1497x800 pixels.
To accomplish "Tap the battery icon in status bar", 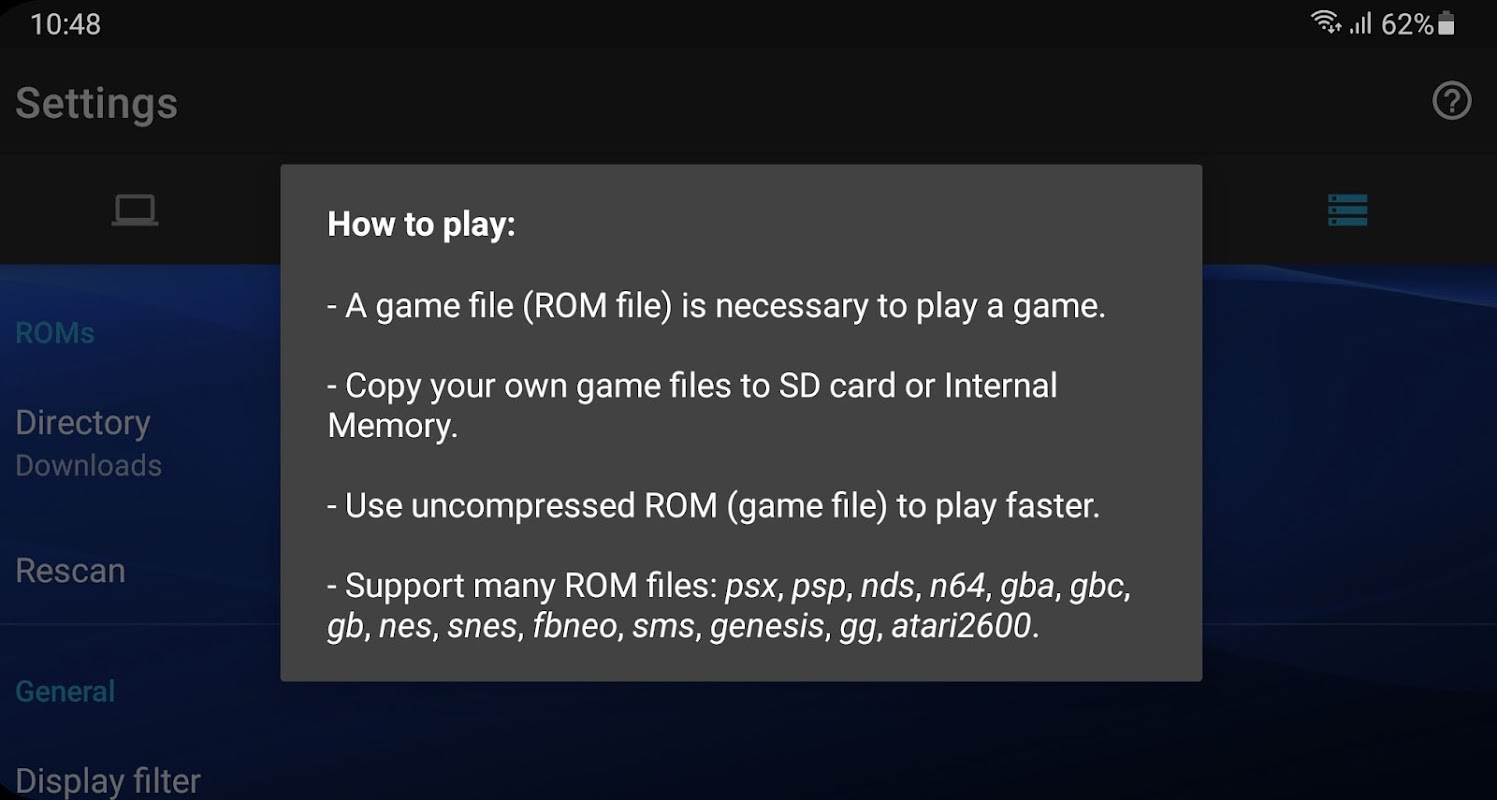I will coord(1446,24).
